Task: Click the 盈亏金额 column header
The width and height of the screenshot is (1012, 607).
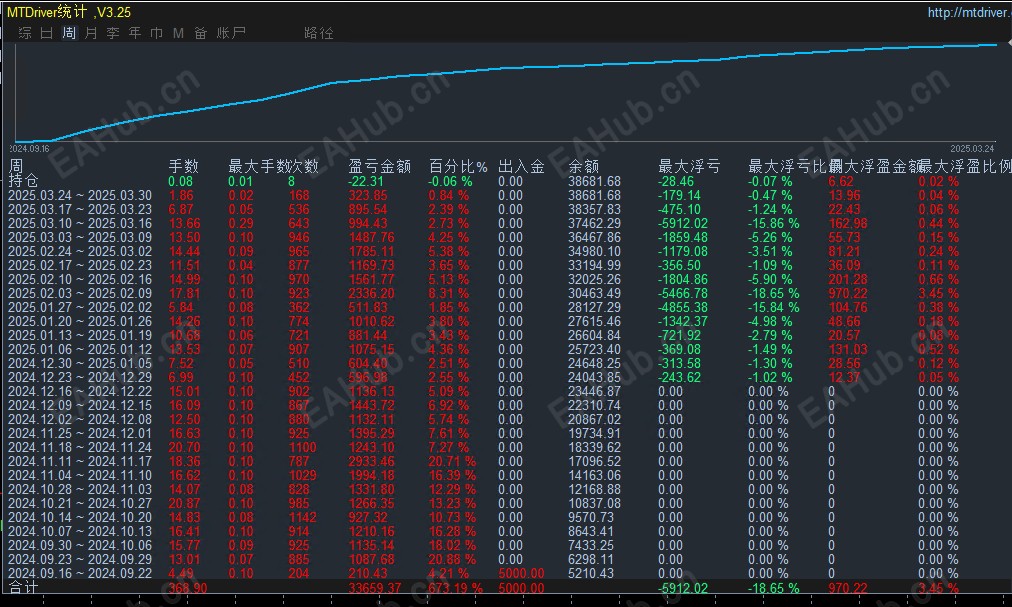Action: point(380,167)
